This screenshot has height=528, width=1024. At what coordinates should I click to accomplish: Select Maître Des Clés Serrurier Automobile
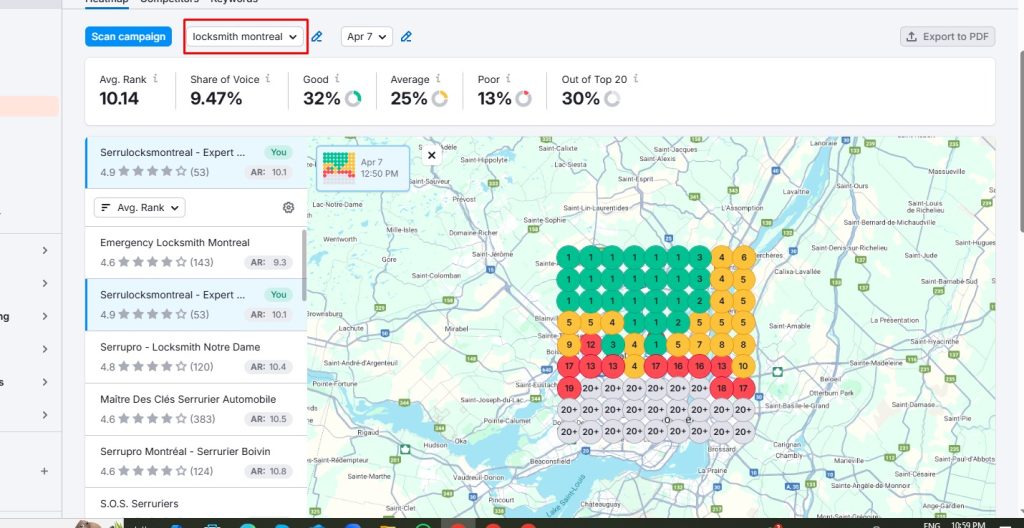point(194,409)
